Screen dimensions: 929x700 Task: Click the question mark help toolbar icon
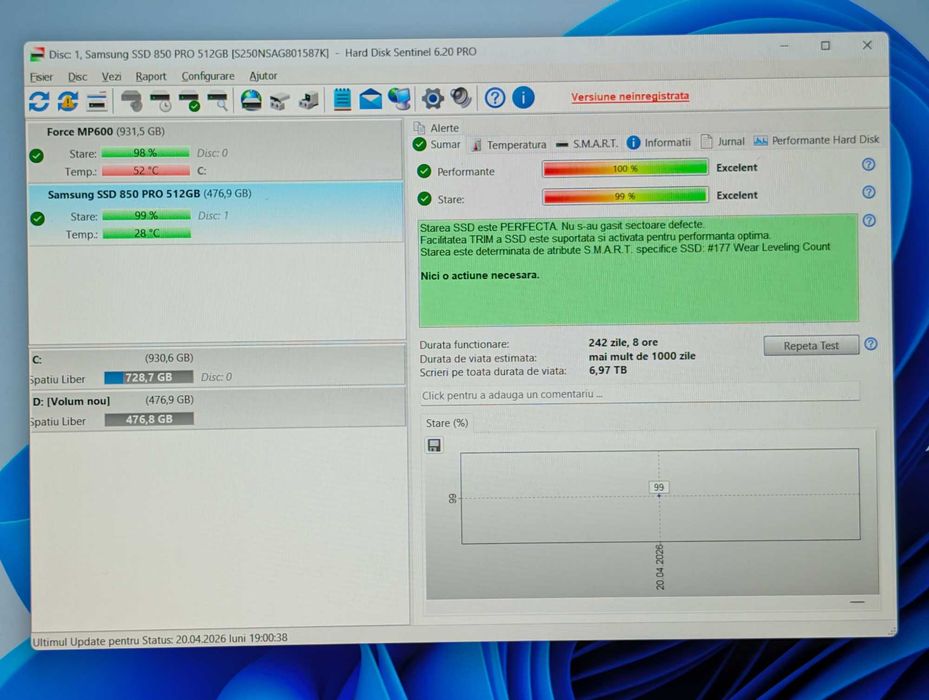(x=495, y=97)
